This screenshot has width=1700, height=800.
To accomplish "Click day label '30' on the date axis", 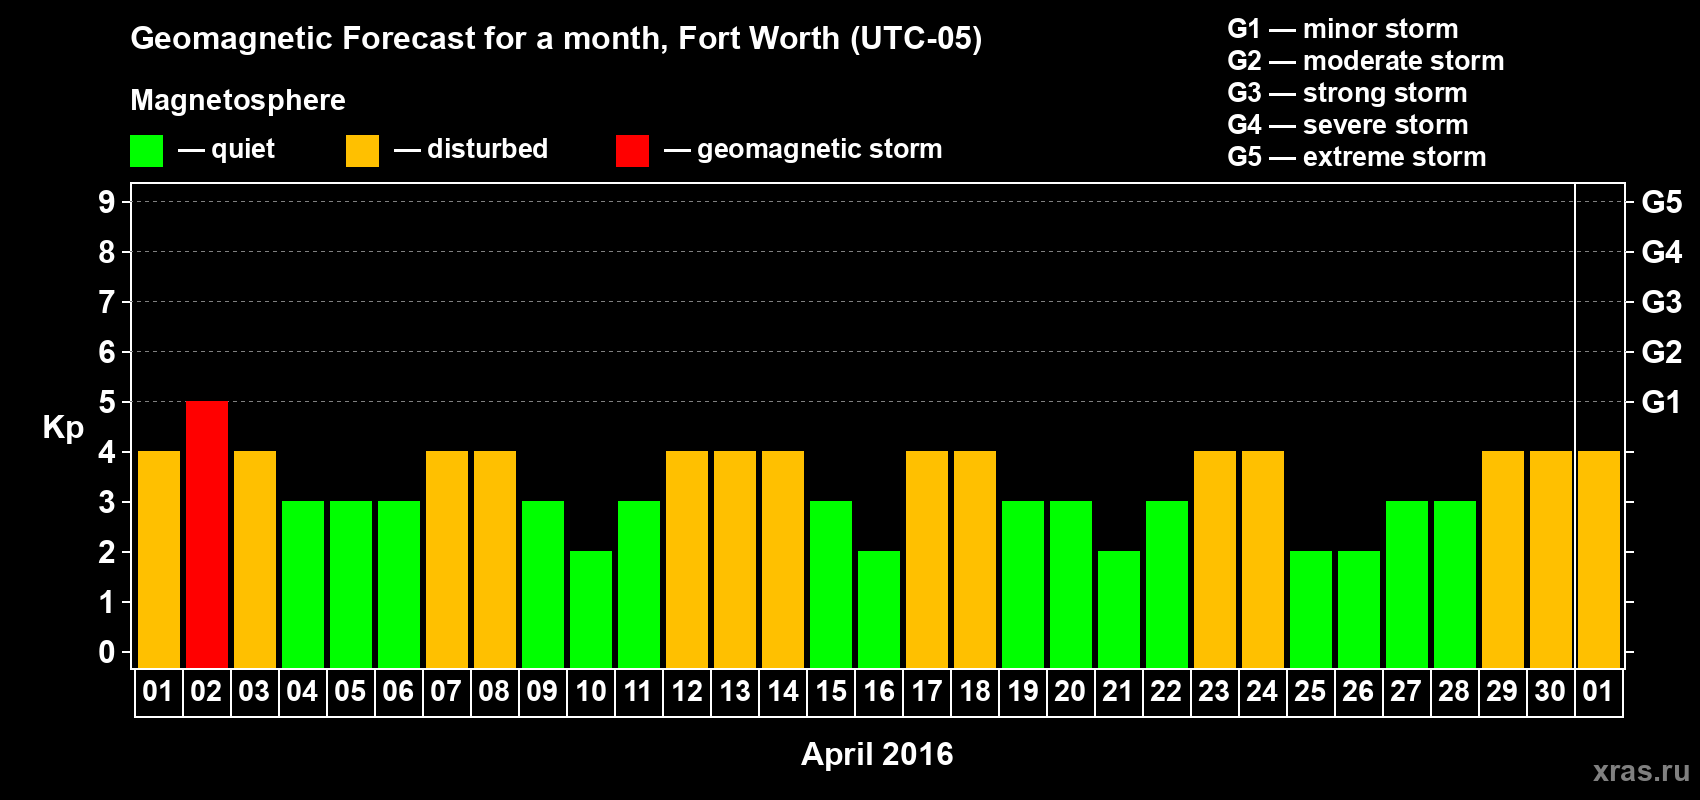I will 1550,691.
